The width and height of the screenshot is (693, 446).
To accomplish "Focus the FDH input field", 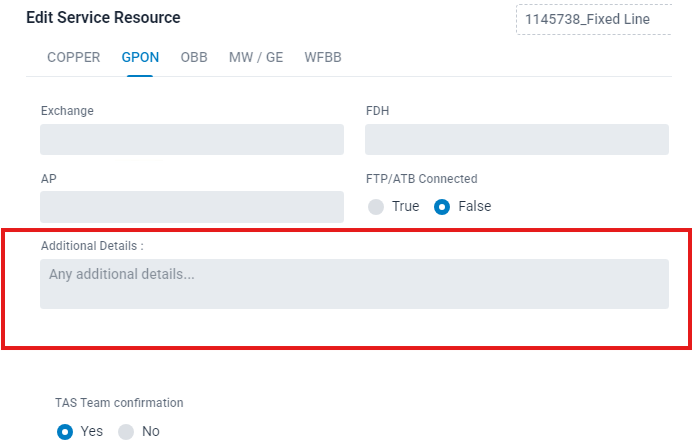I will pyautogui.click(x=516, y=139).
